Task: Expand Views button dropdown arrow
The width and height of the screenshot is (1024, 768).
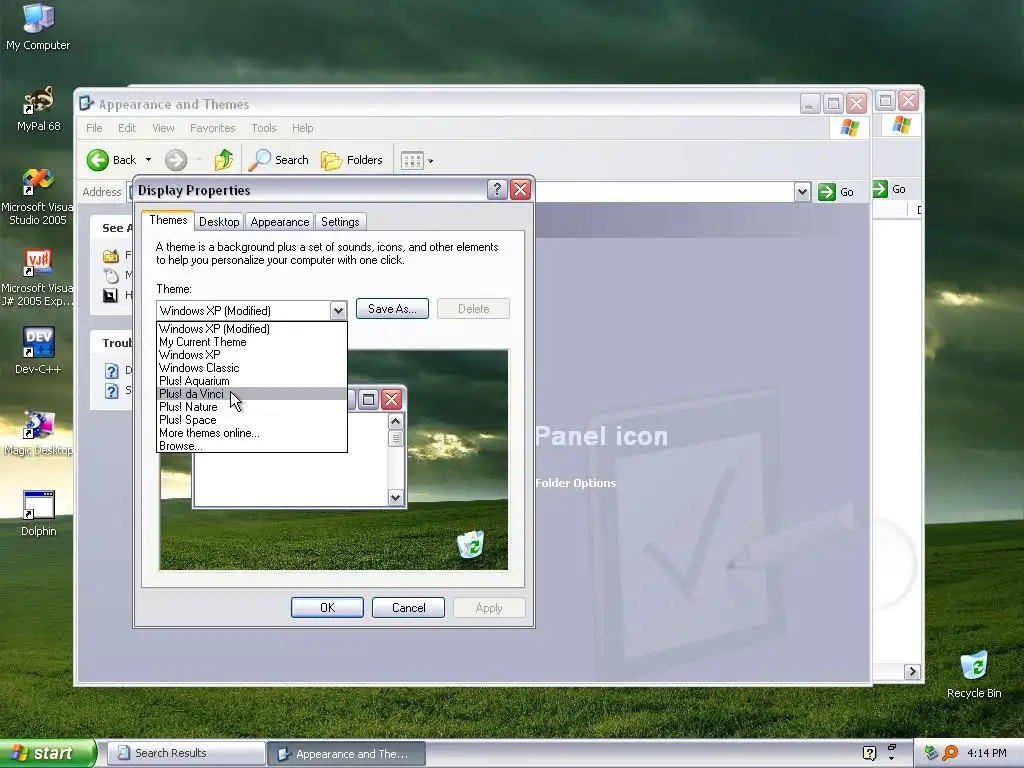Action: 430,161
